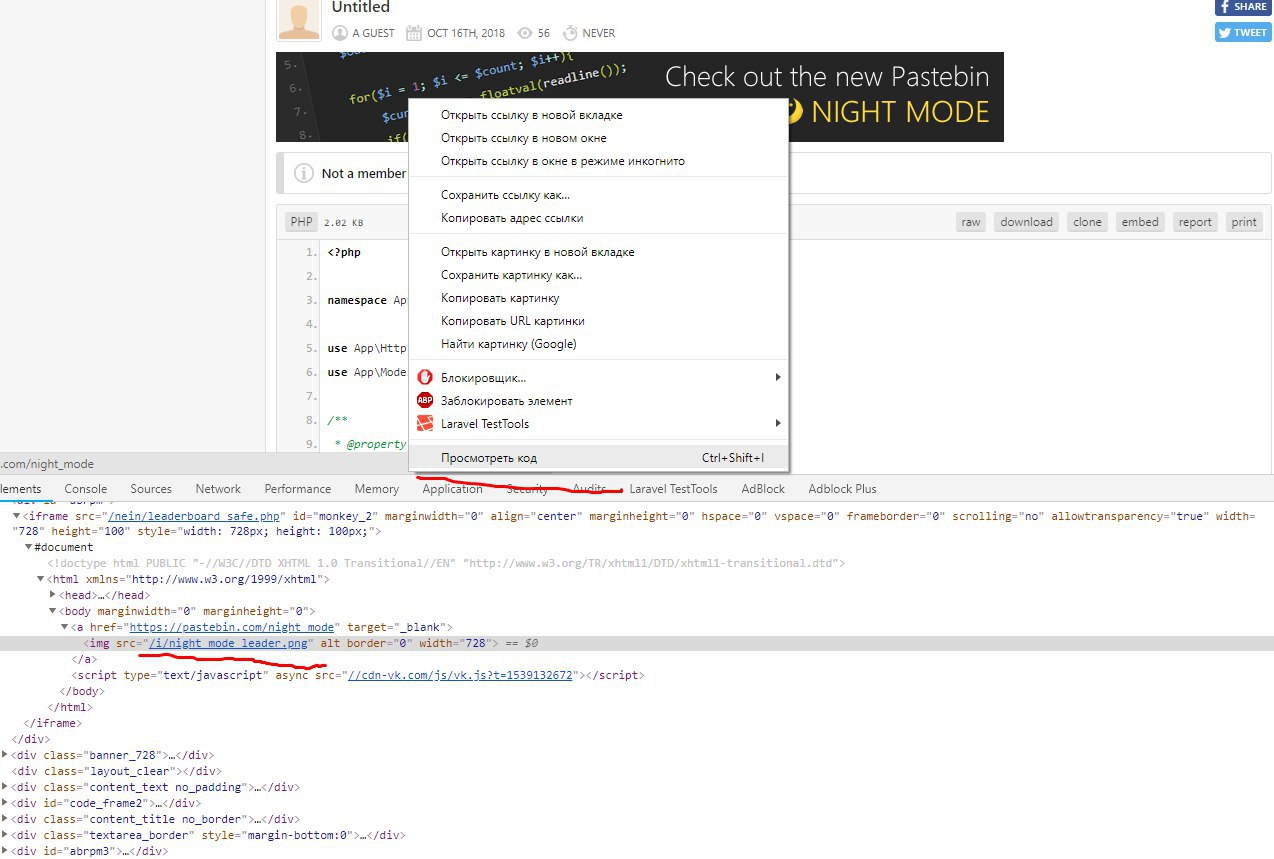Click the info icon in Not a member notice
Viewport: 1274px width, 859px height.
pyautogui.click(x=304, y=174)
